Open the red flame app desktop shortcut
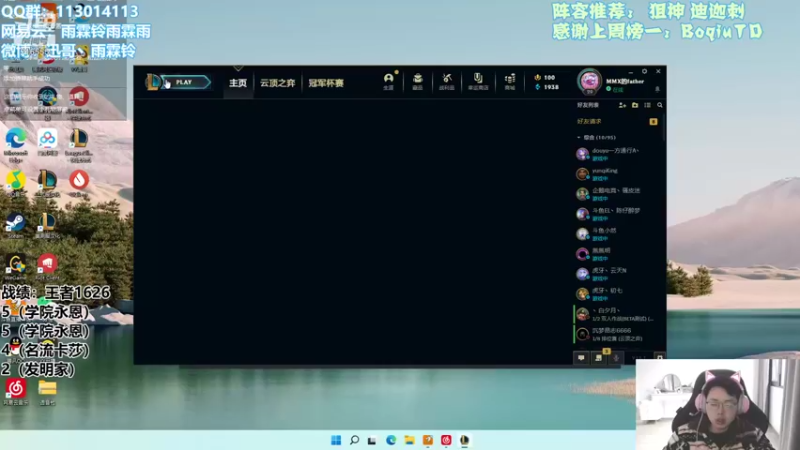Viewport: 800px width, 450px height. point(79,184)
